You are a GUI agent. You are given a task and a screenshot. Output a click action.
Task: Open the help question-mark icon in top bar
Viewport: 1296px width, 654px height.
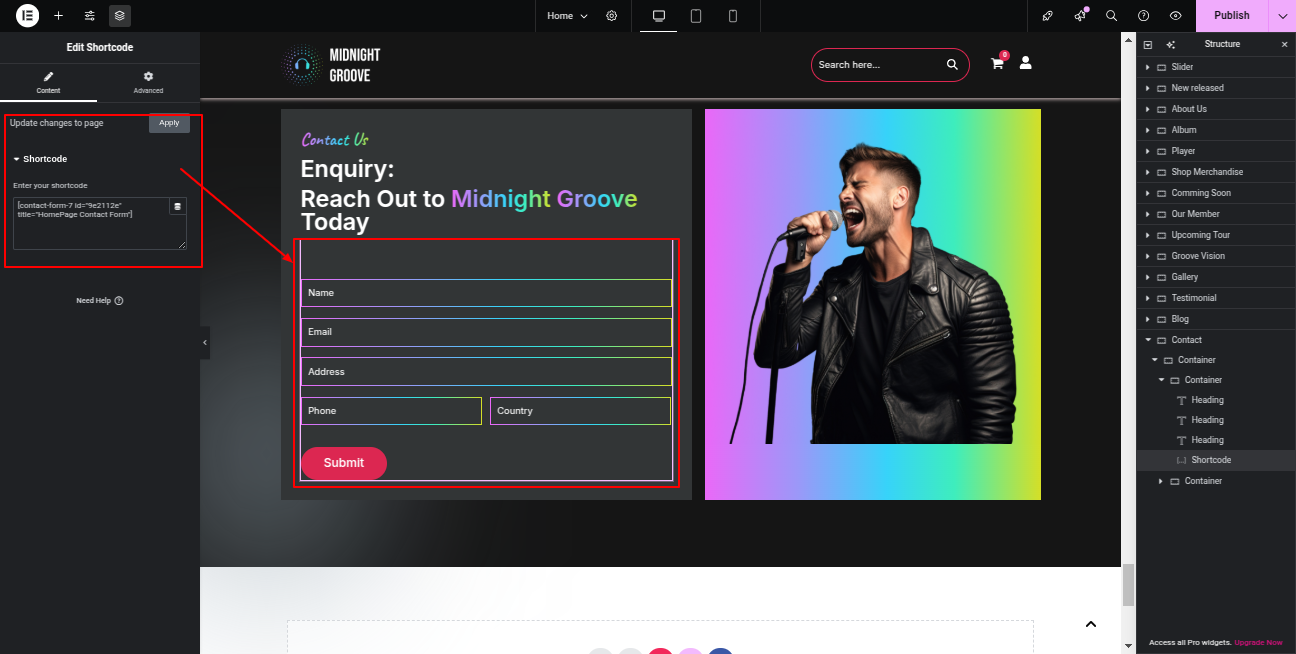point(1143,16)
